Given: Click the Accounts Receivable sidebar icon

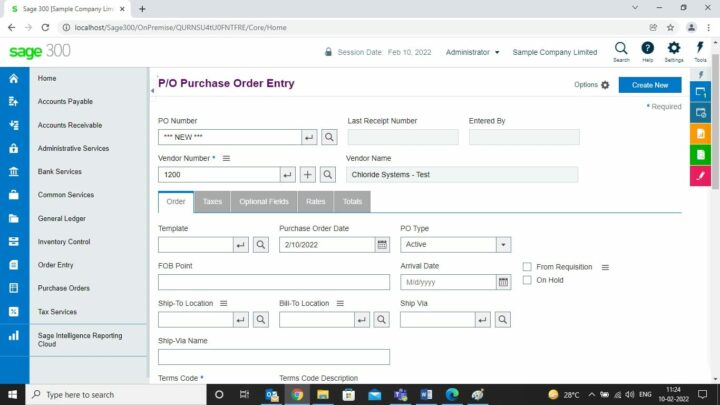Looking at the screenshot, I should 14,125.
